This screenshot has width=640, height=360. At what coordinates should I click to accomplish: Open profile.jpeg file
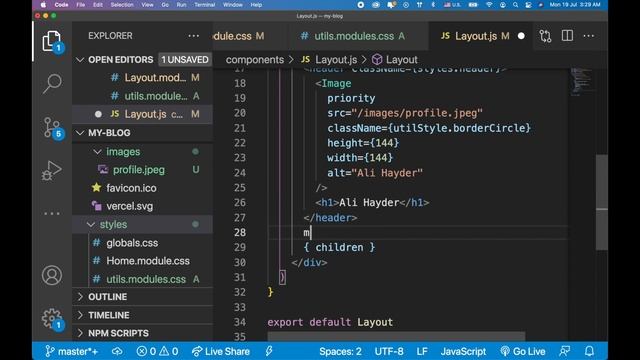[142, 170]
